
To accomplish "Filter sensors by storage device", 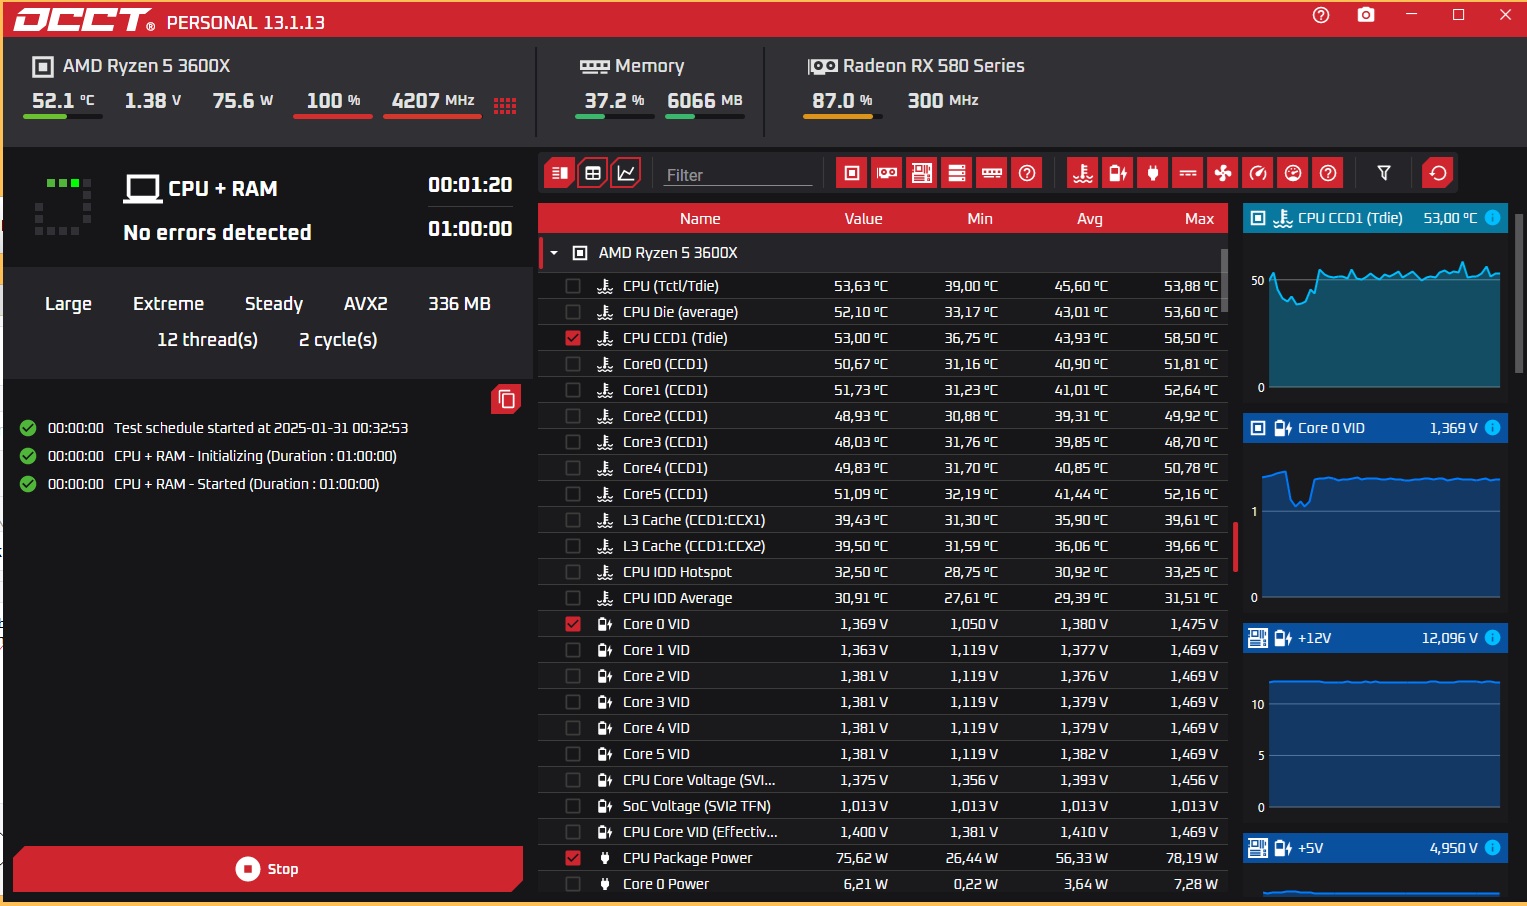I will (957, 173).
